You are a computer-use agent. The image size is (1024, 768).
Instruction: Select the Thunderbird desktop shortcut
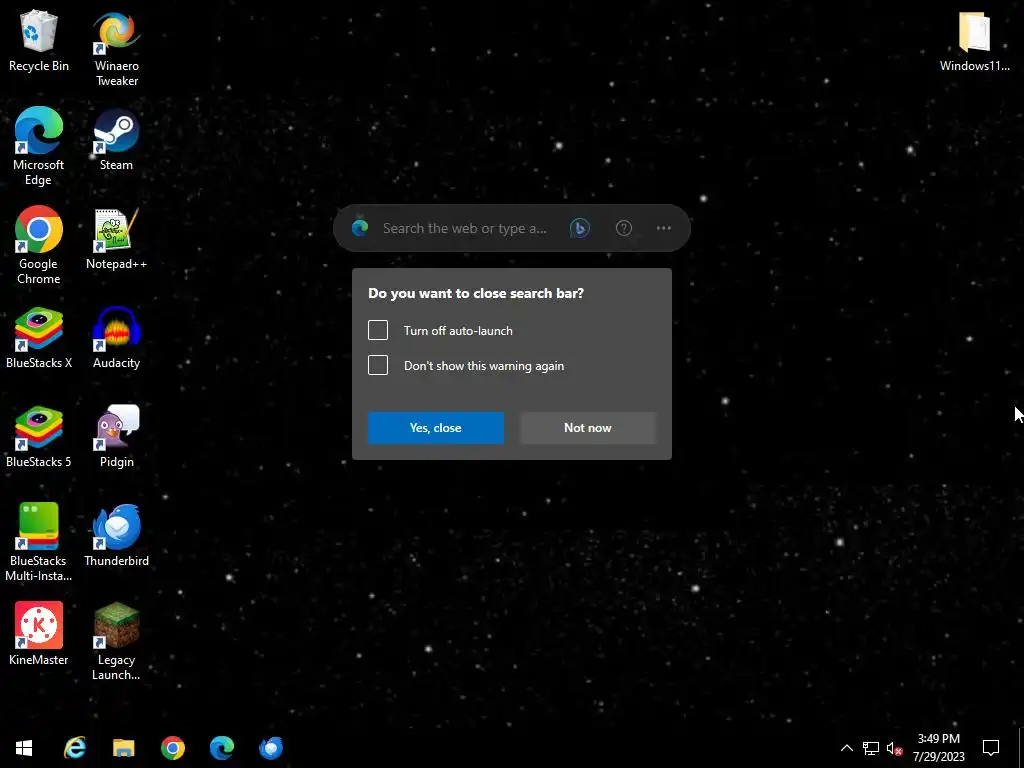click(x=116, y=536)
